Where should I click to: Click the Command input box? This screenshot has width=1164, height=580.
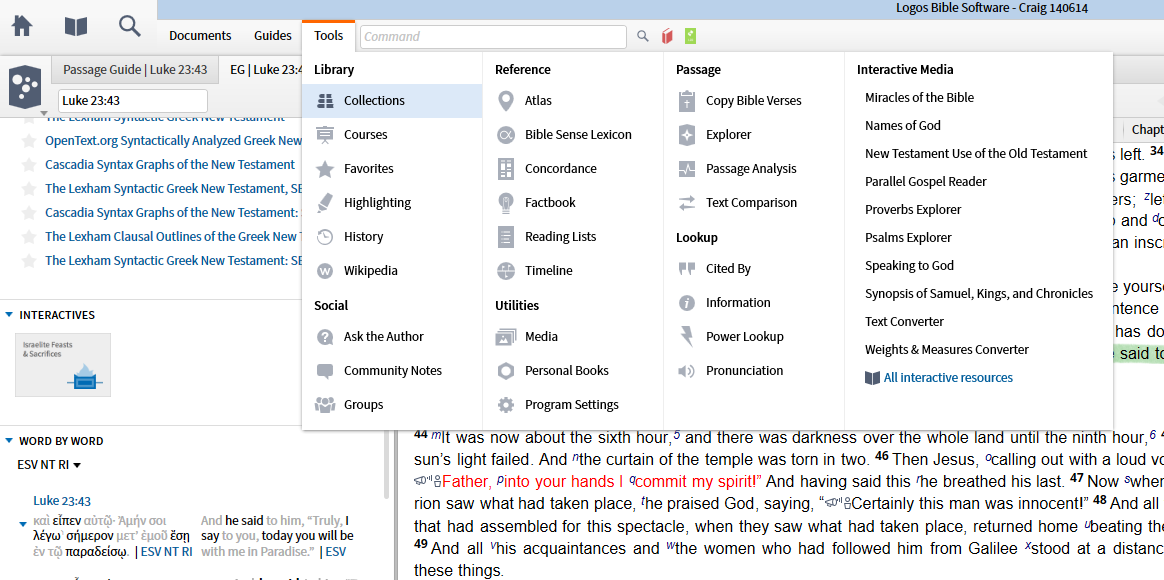[493, 36]
